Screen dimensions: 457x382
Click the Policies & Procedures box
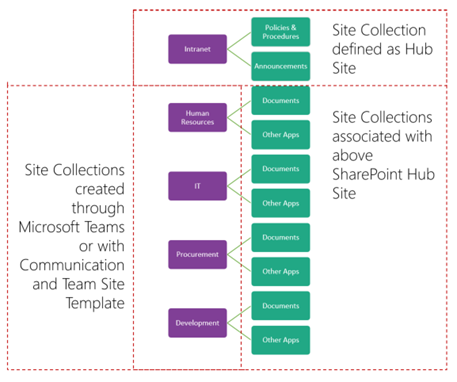click(281, 32)
